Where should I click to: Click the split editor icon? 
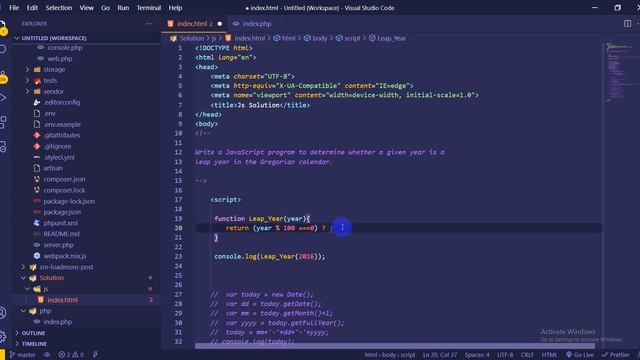[x=627, y=24]
